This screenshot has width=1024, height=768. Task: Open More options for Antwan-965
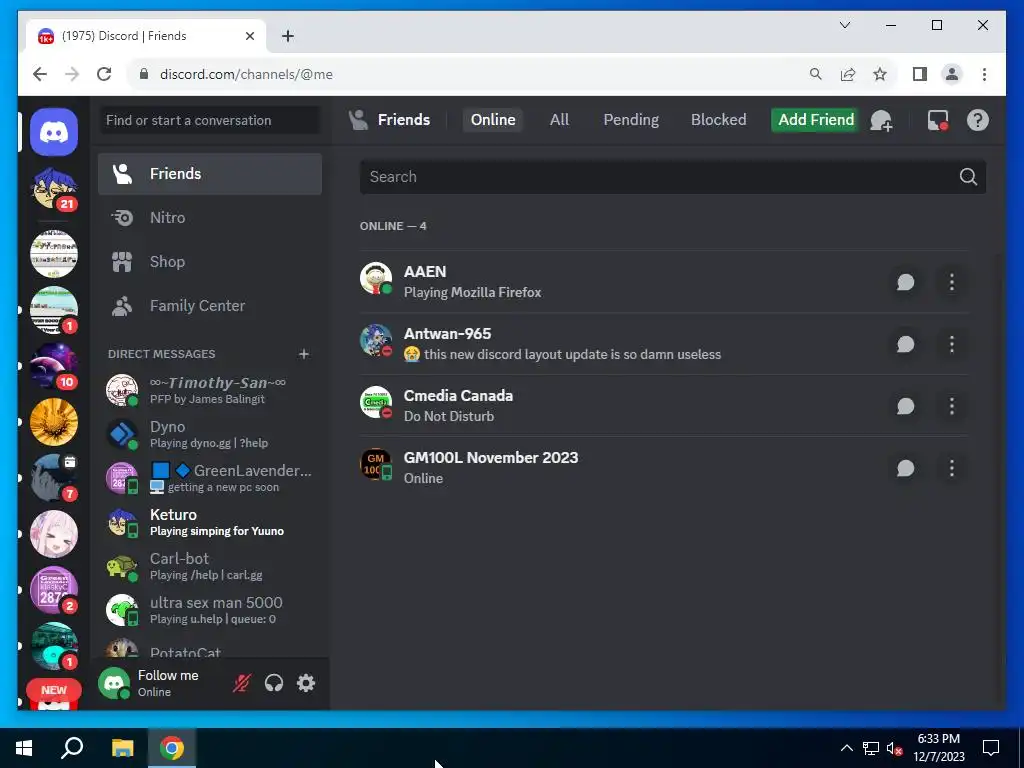[x=952, y=344]
